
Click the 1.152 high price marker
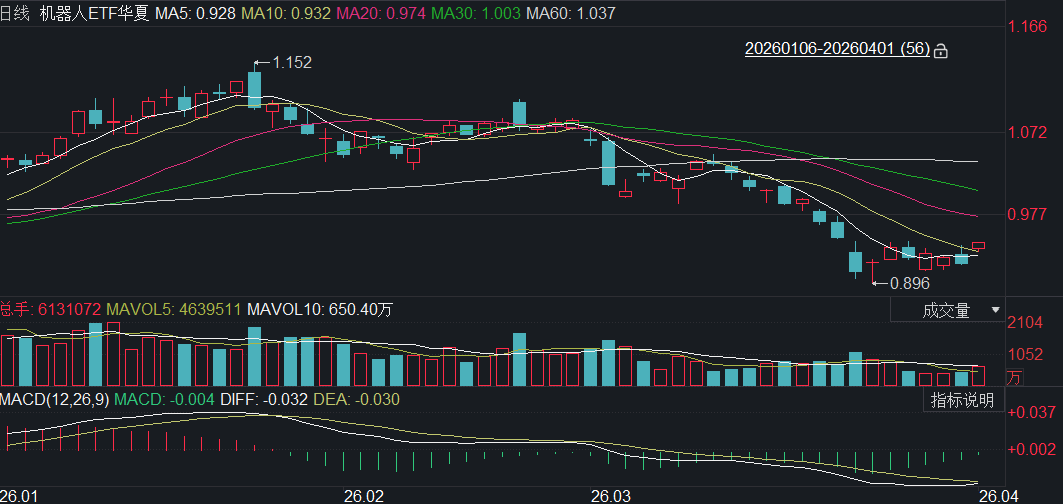click(x=292, y=62)
